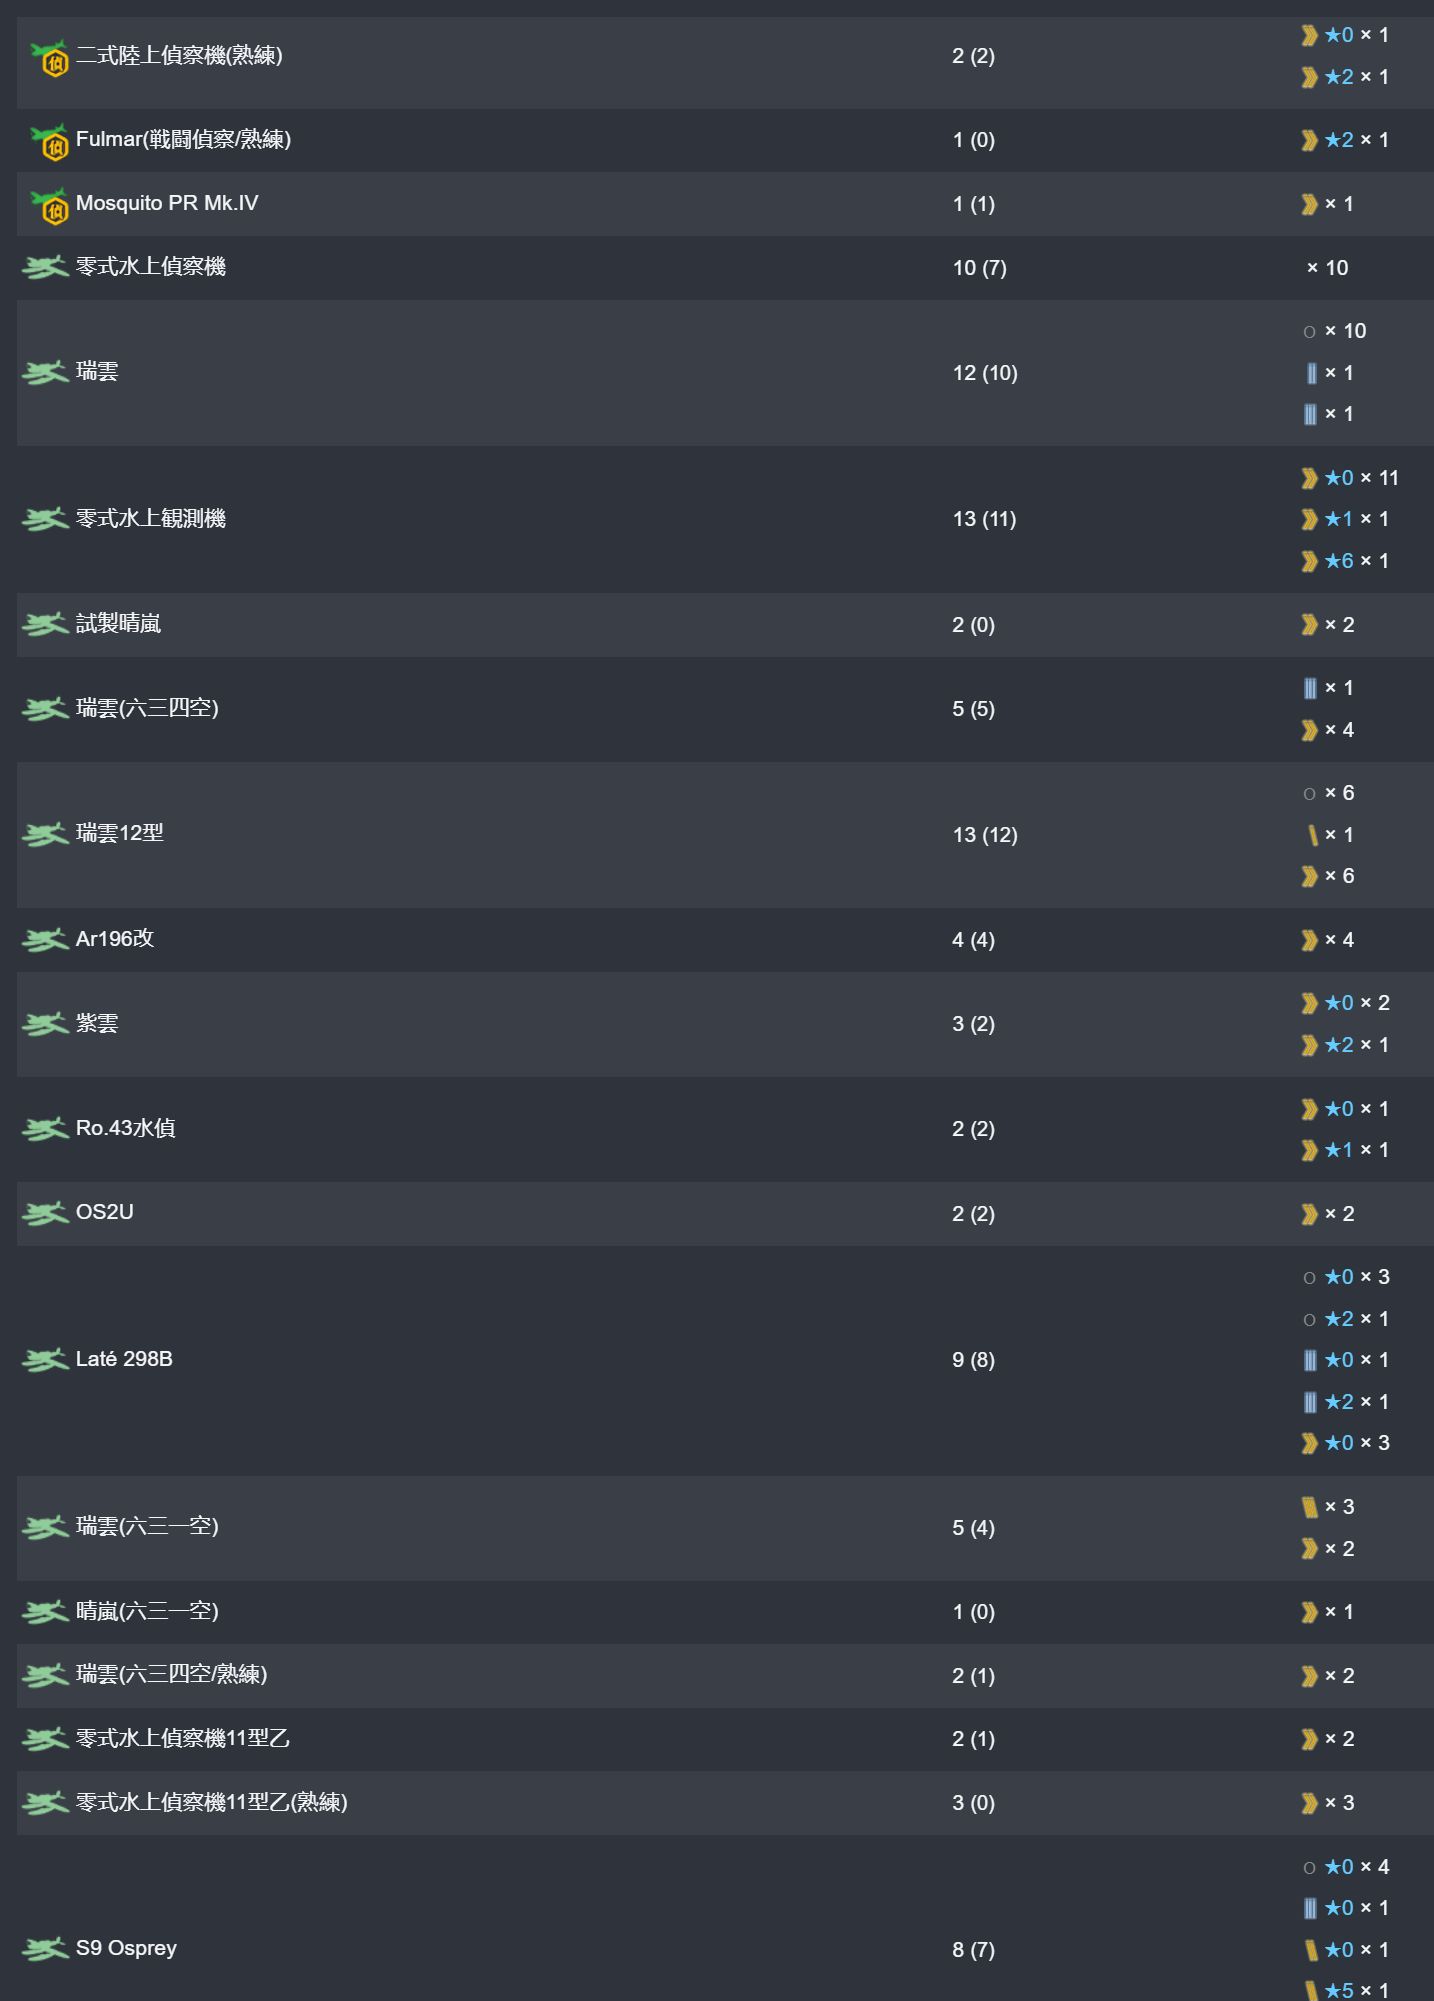Select the 紫雲 equipment name

(97, 1024)
